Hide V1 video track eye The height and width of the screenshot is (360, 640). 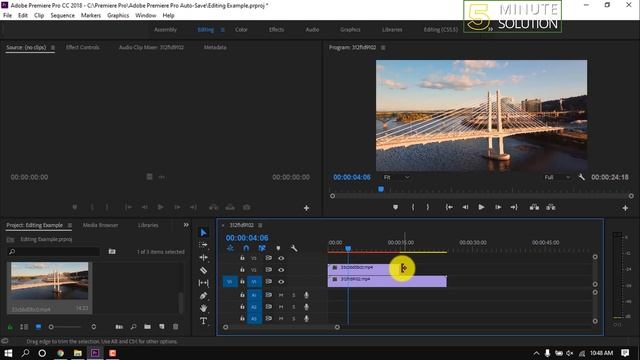[281, 282]
